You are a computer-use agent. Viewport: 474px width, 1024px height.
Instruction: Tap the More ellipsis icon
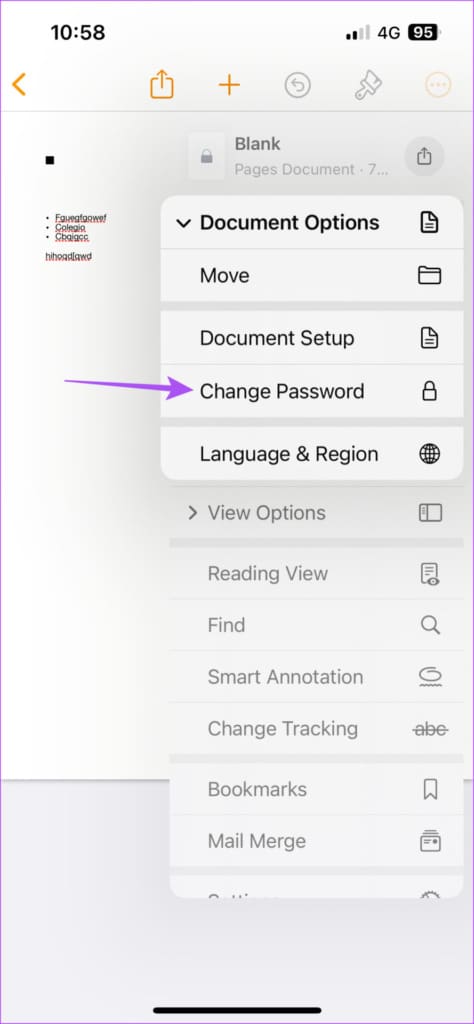point(438,85)
